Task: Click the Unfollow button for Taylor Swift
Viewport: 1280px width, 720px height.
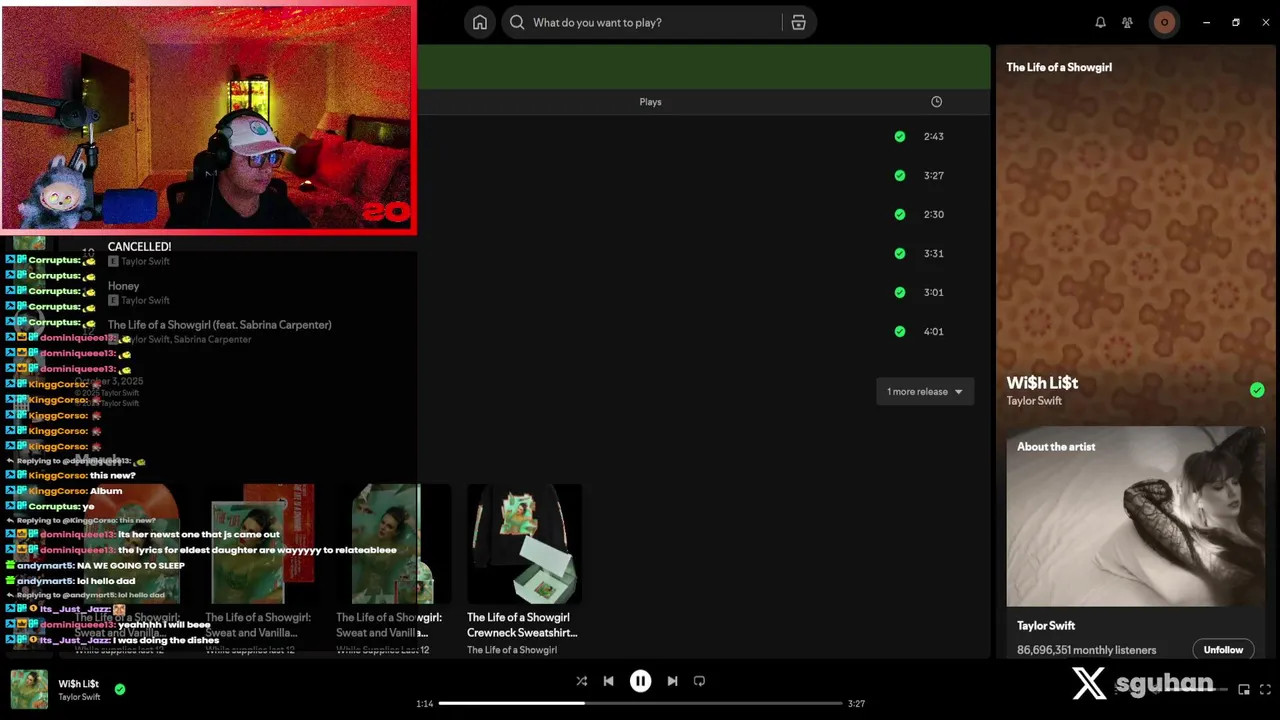Action: coord(1223,650)
